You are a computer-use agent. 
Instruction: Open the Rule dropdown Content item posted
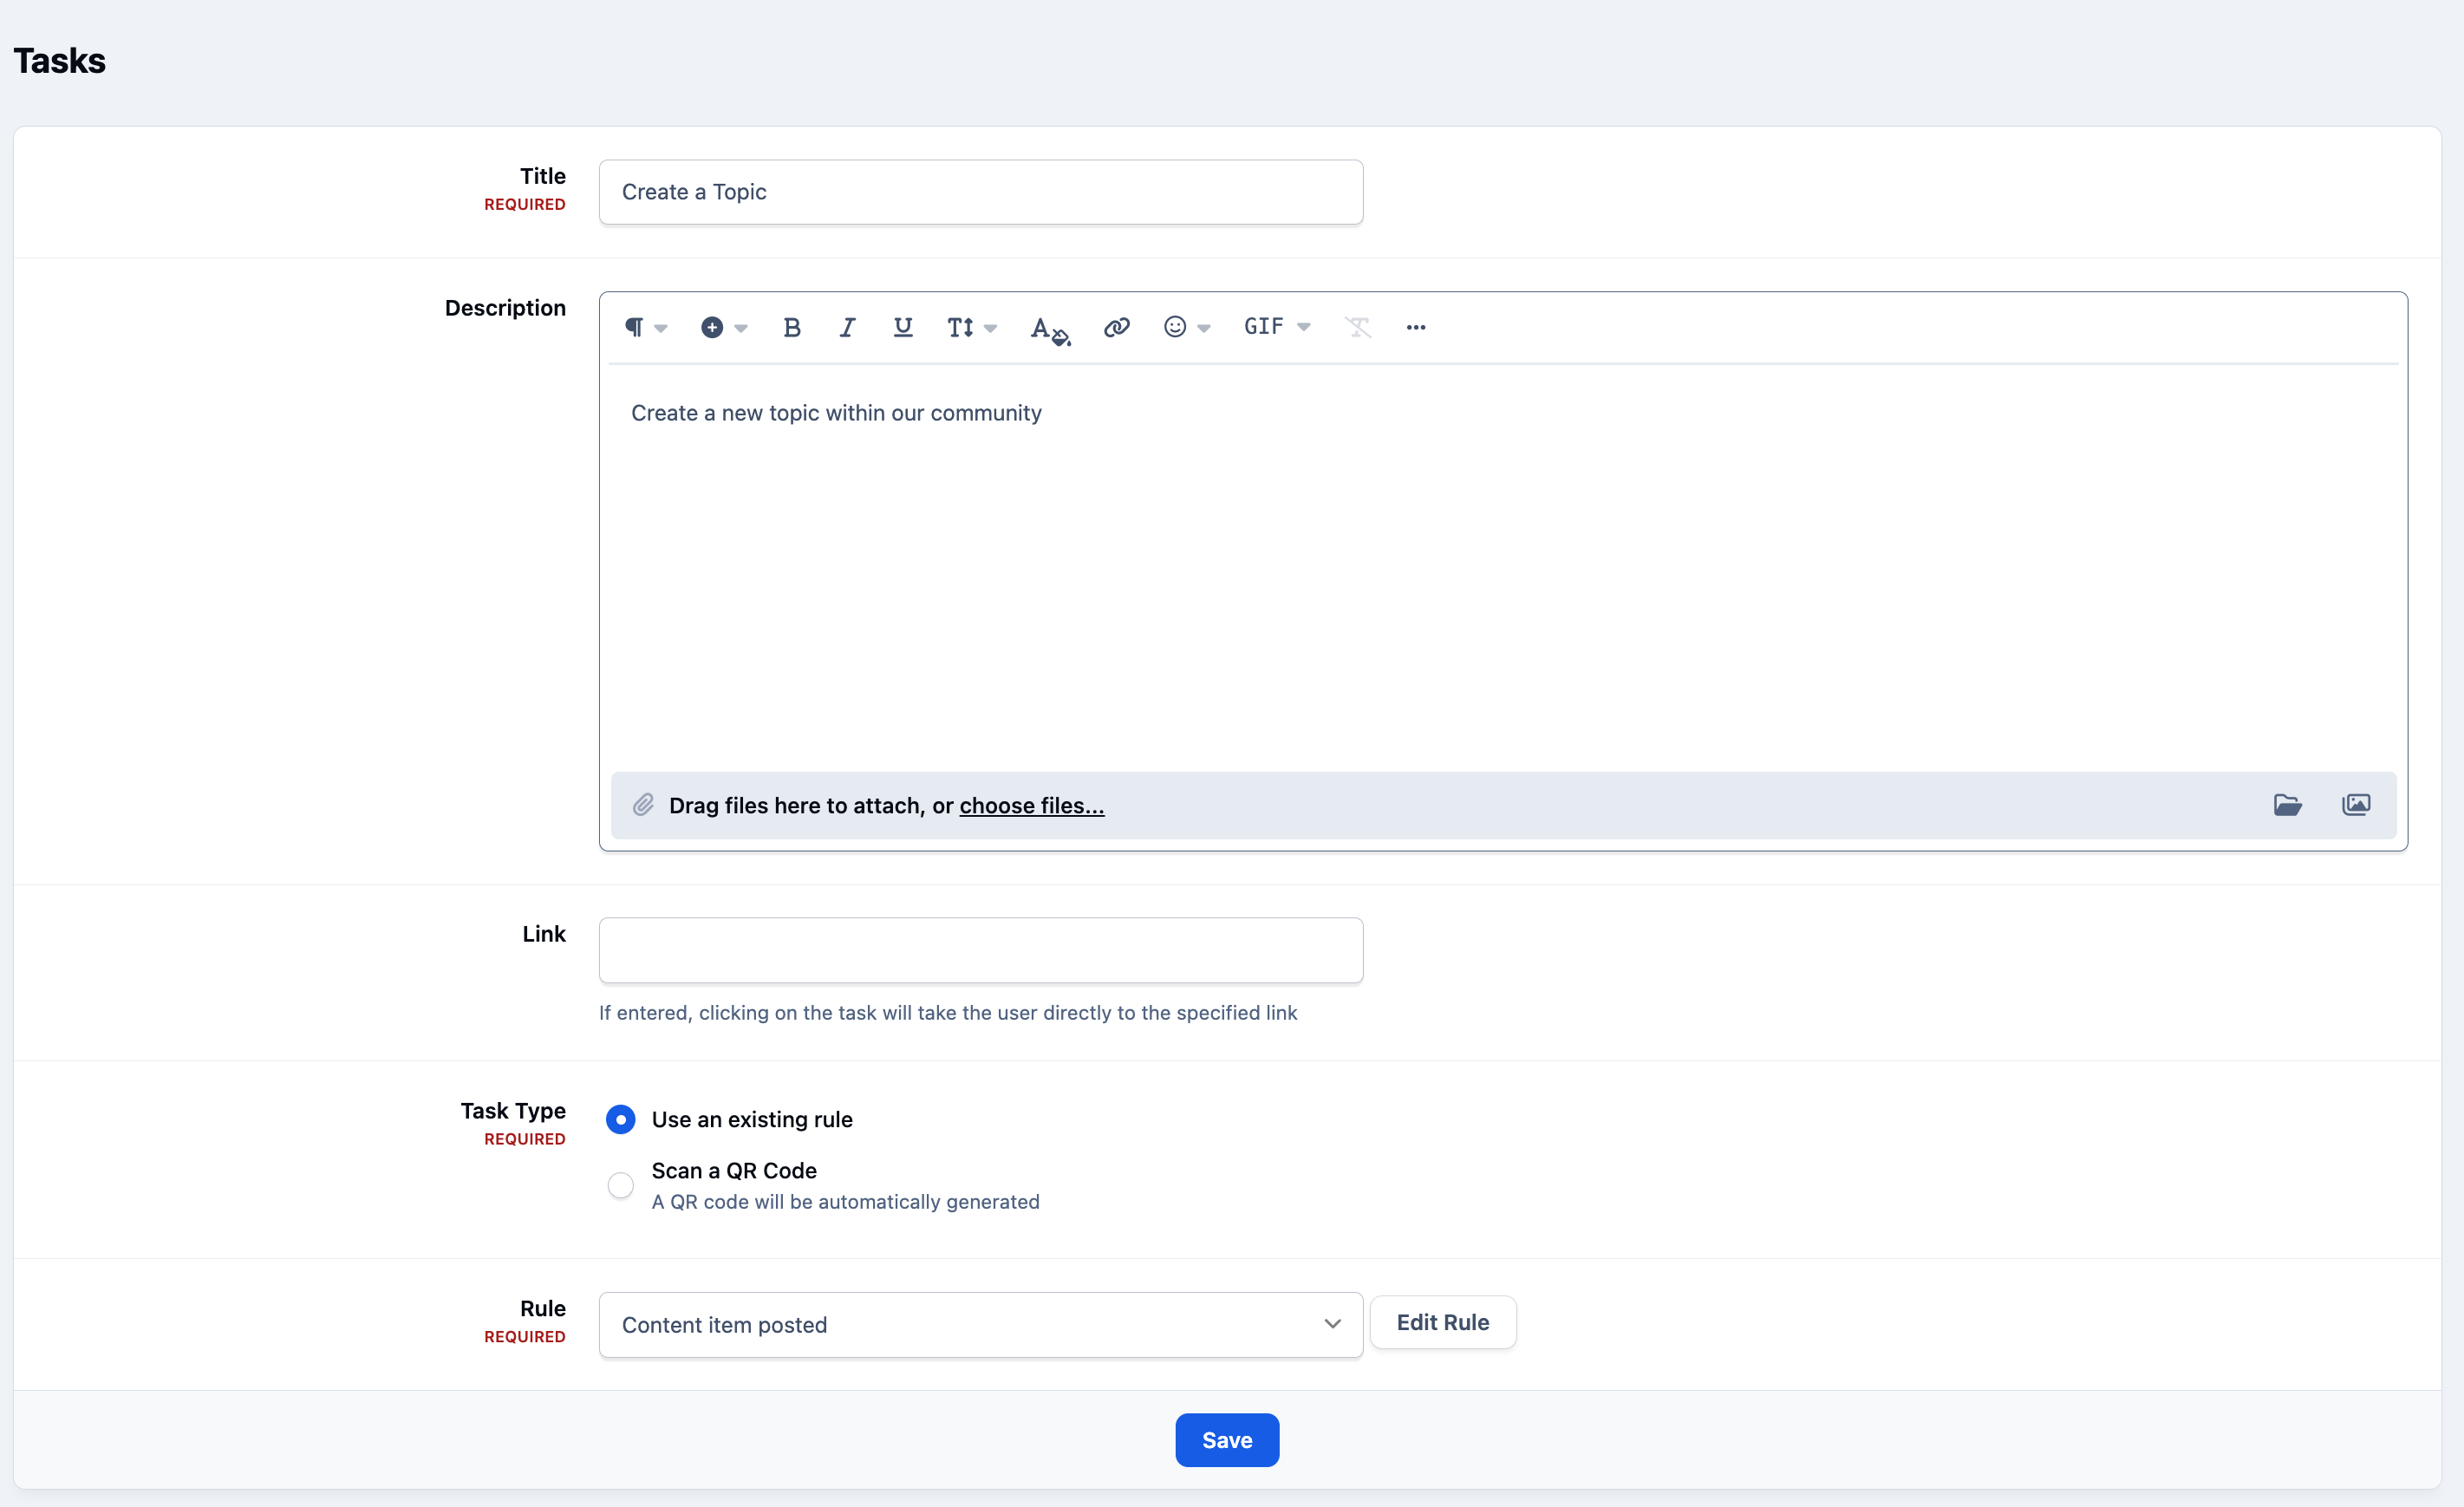(980, 1324)
